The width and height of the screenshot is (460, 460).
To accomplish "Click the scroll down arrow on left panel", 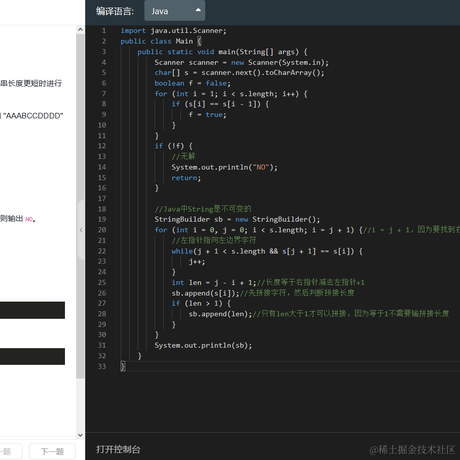I will [x=80, y=435].
